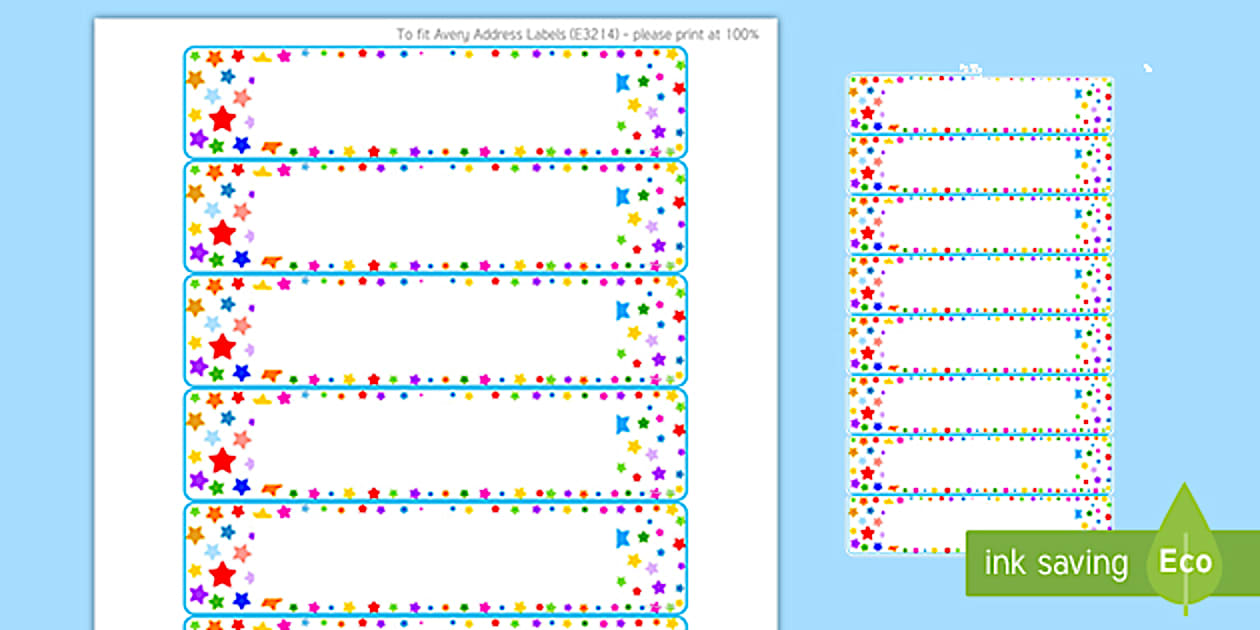This screenshot has height=630, width=1260.
Task: Click the blue ribbon star in the label corner
Action: 622,81
